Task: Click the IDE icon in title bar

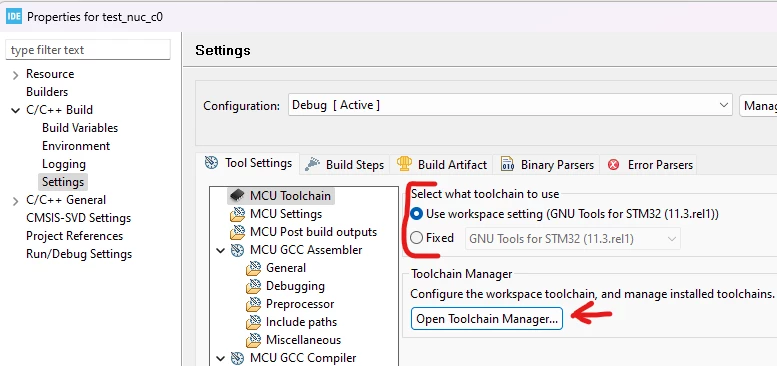Action: (14, 16)
